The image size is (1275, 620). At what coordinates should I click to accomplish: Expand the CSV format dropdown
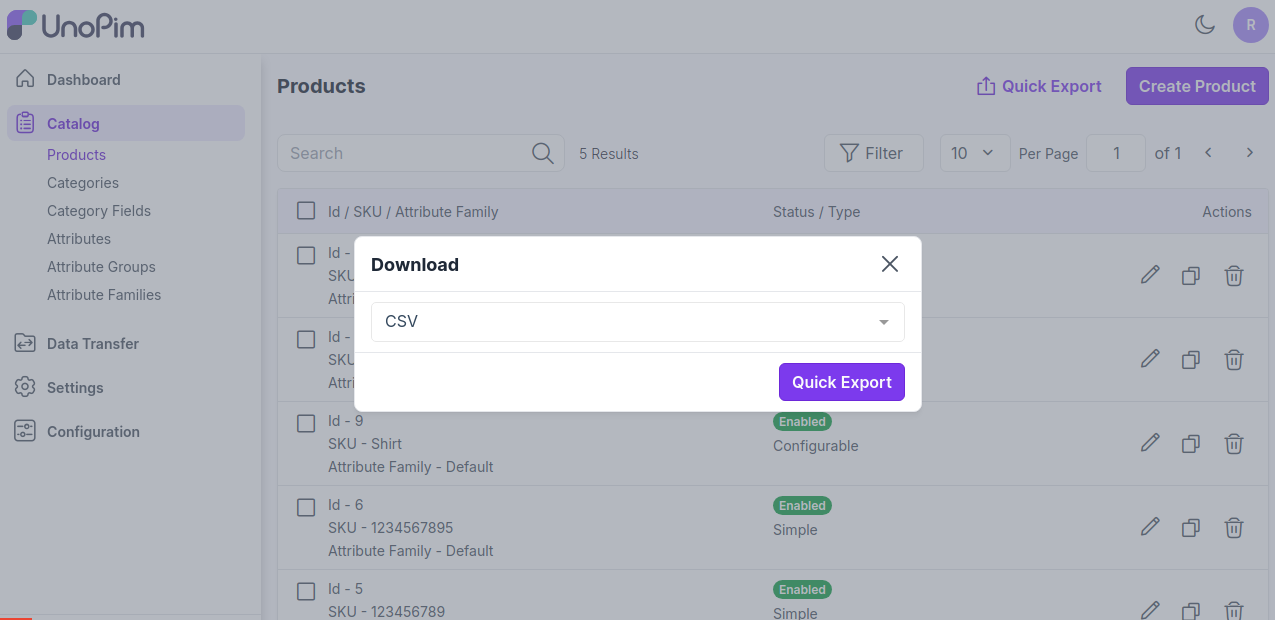click(637, 322)
